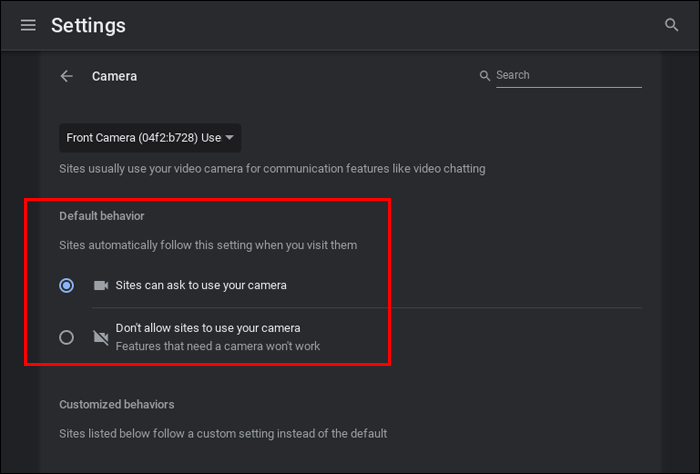Viewport: 700px width, 474px height.
Task: Open the Front Camera device dropdown
Action: pos(143,137)
